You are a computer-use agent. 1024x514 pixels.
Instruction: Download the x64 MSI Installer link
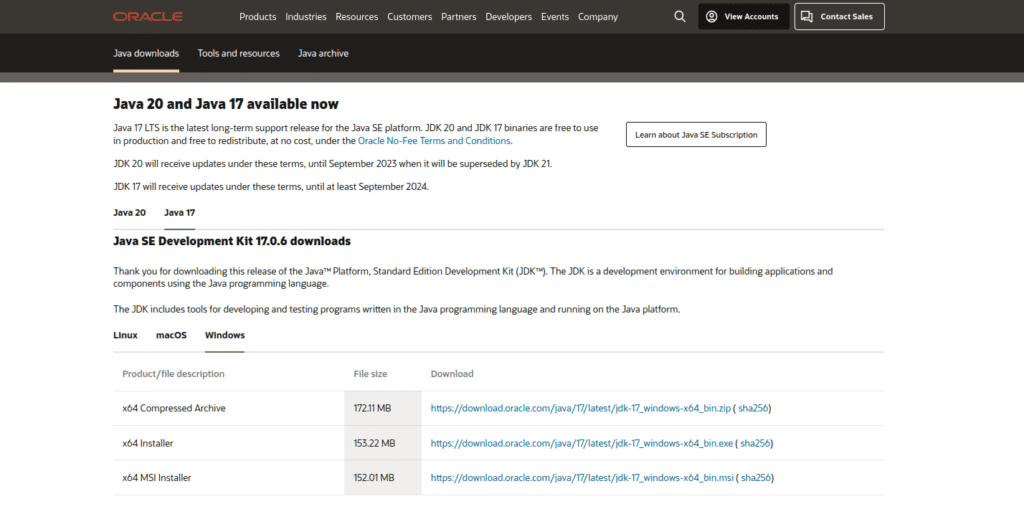[581, 478]
